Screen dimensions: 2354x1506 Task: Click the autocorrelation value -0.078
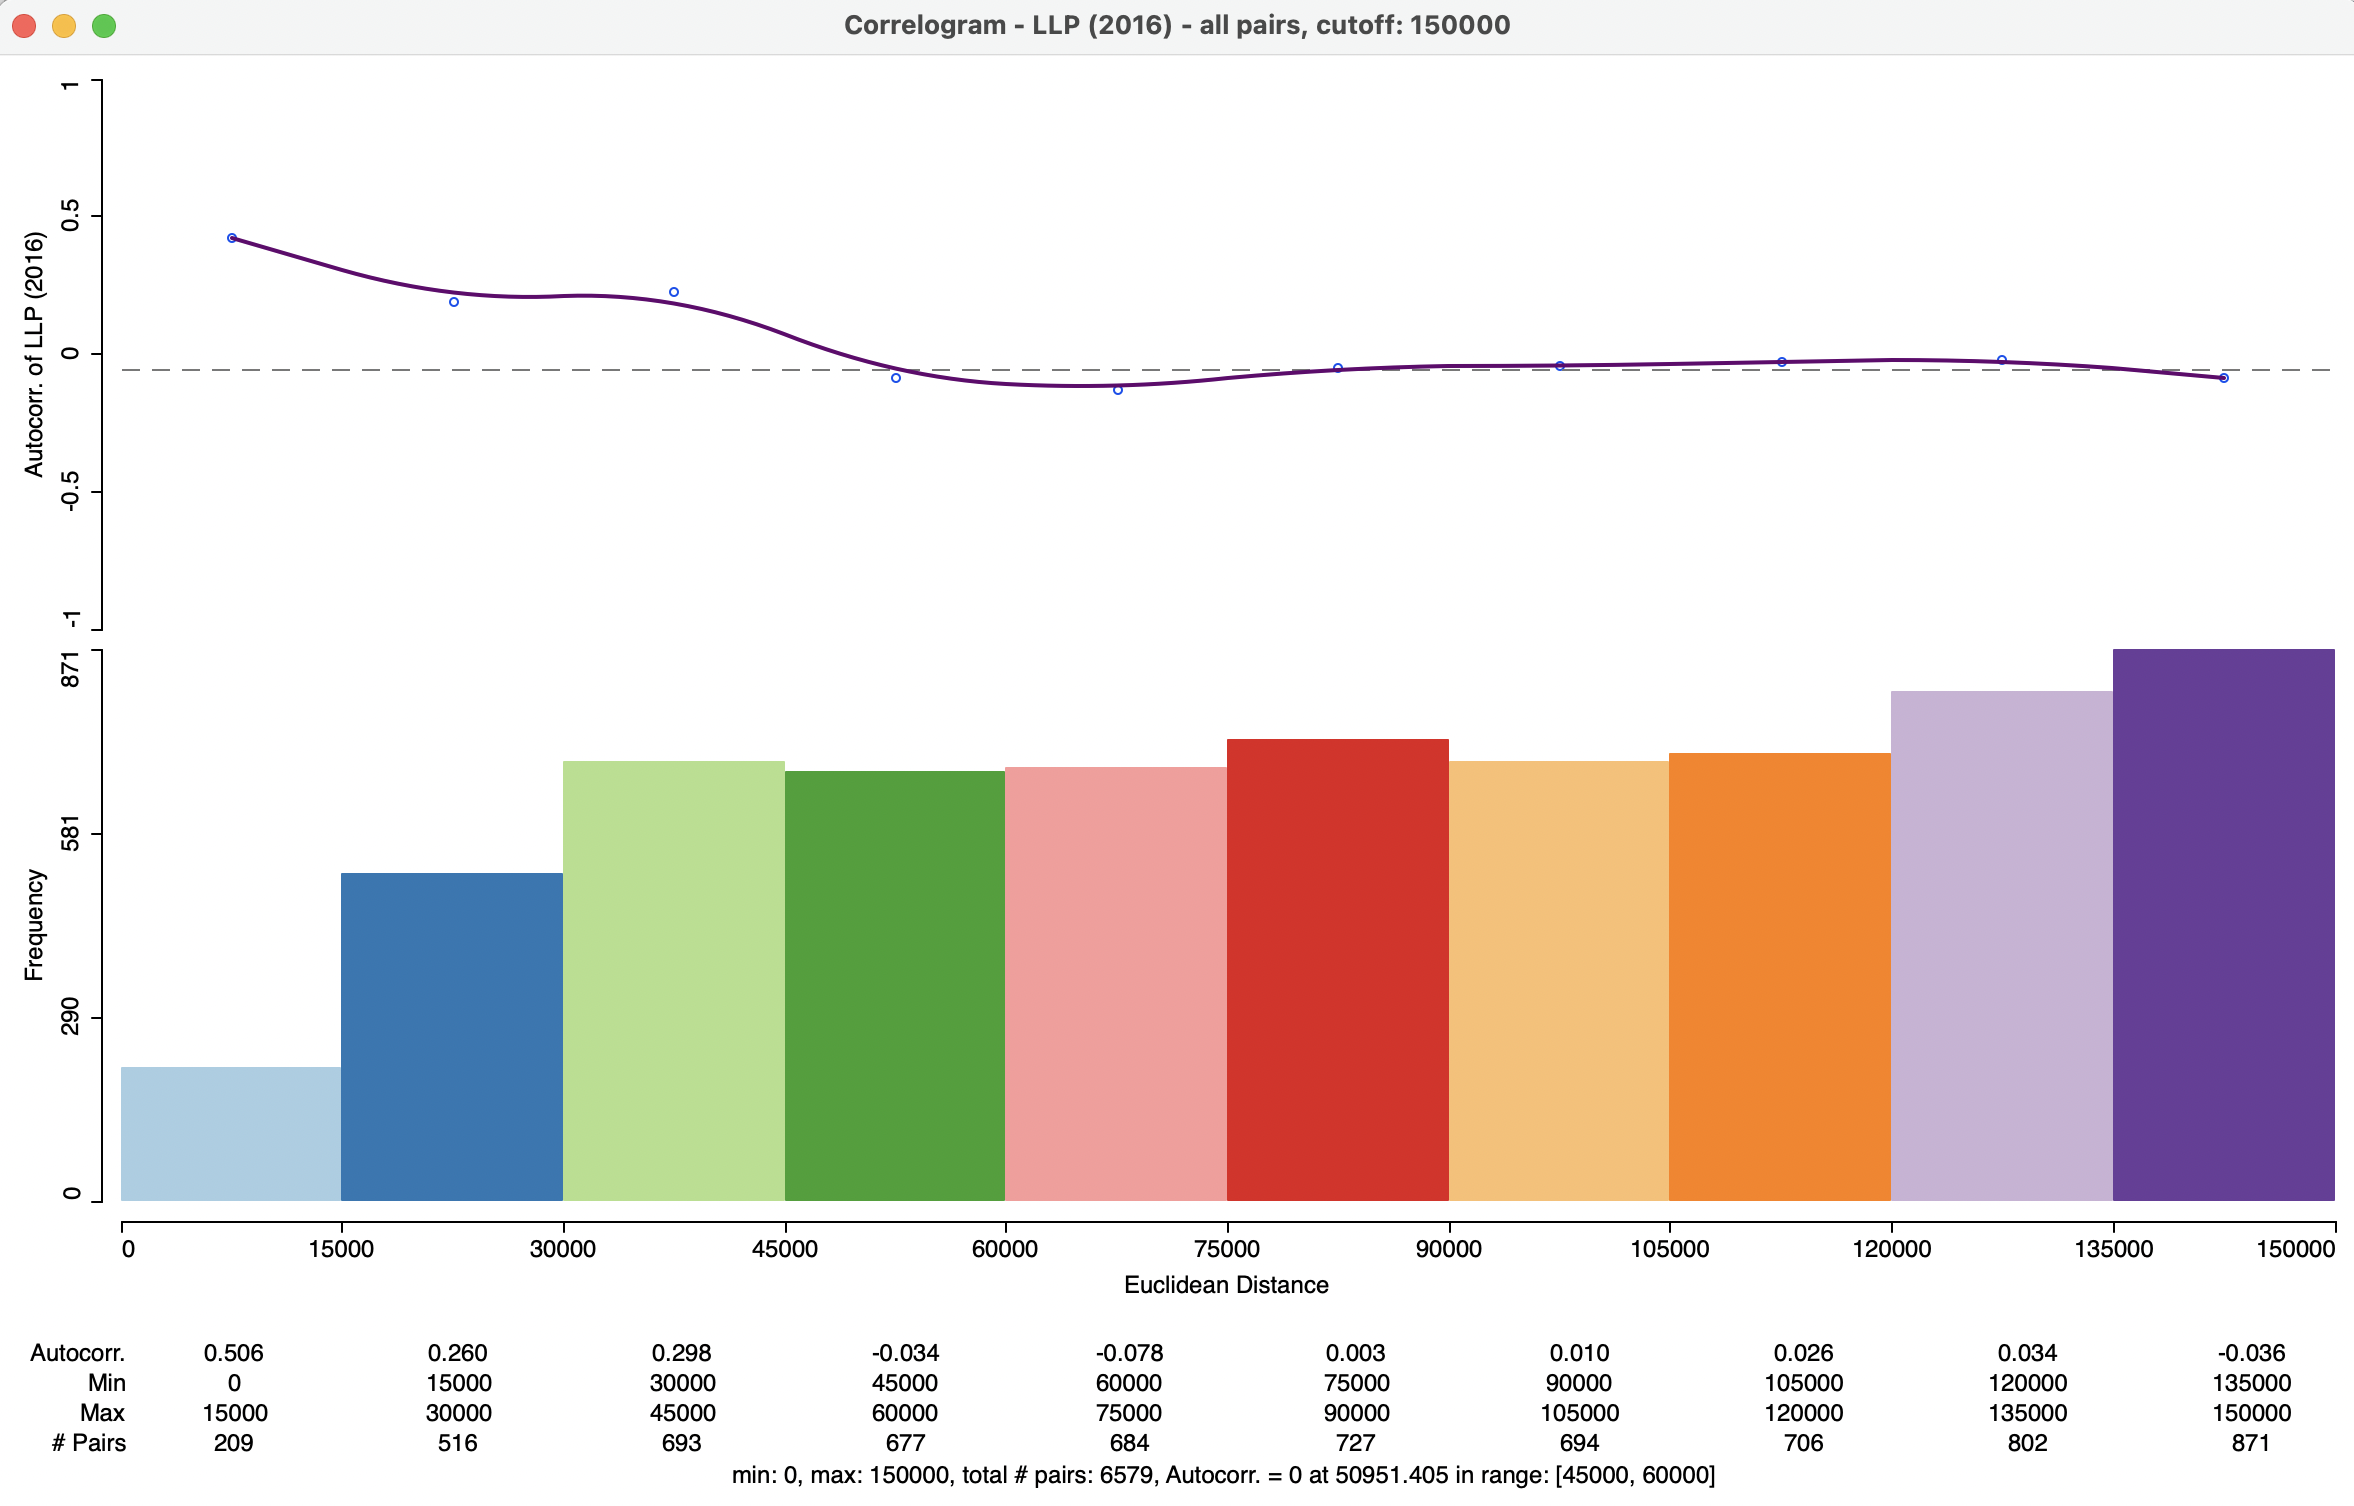[1129, 1353]
